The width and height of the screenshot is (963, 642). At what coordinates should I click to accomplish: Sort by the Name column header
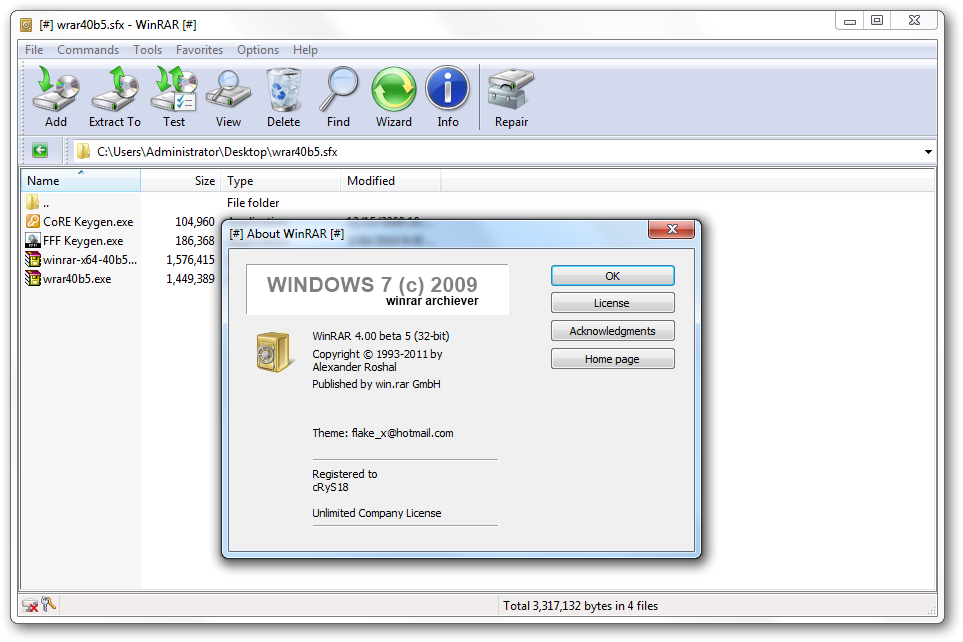point(80,181)
